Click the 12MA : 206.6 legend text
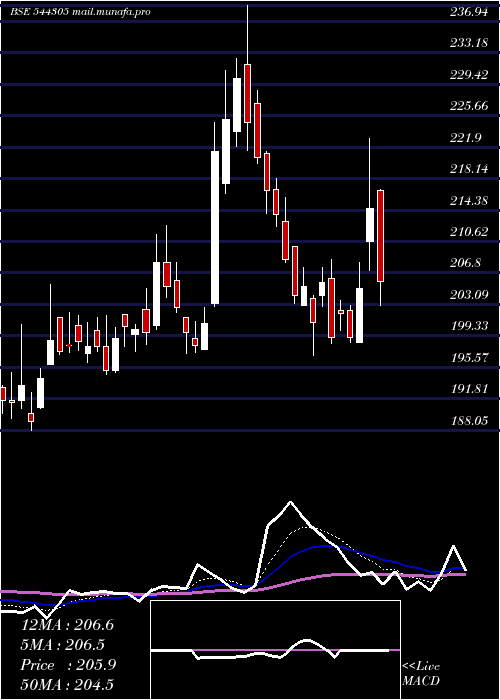Image resolution: width=500 pixels, height=700 pixels. point(67,625)
